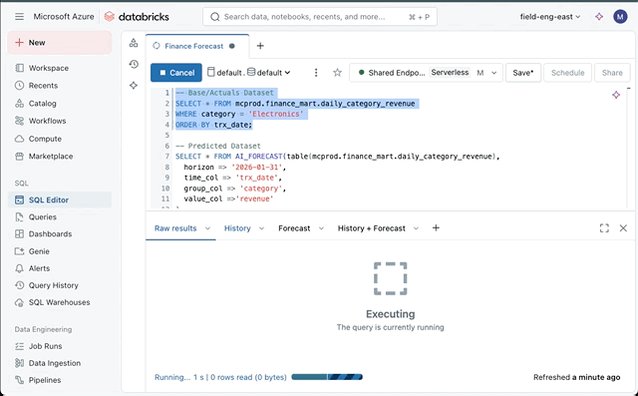This screenshot has height=396, width=638.
Task: Click the Marketplace icon
Action: (x=19, y=156)
